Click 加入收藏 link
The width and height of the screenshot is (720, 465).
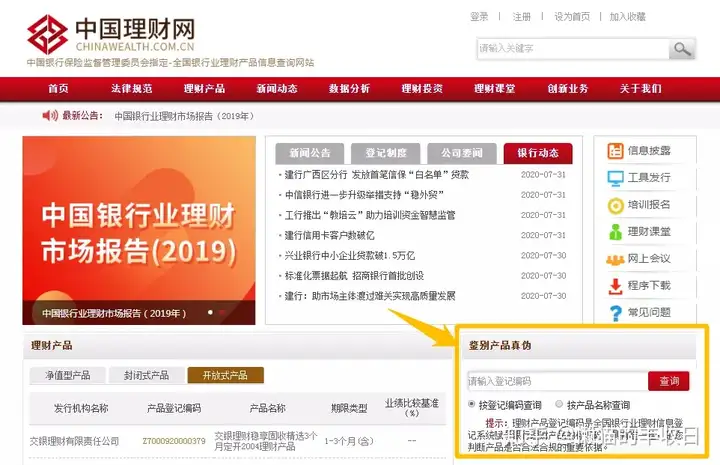tap(628, 17)
